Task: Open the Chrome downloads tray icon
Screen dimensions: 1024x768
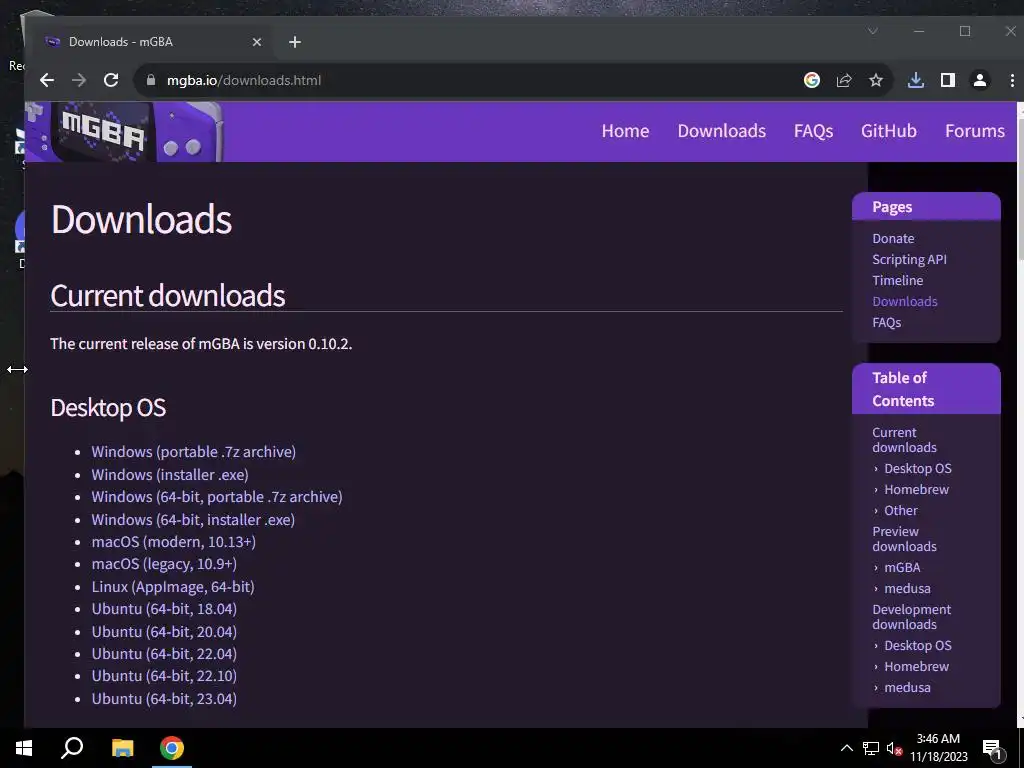Action: [x=916, y=80]
